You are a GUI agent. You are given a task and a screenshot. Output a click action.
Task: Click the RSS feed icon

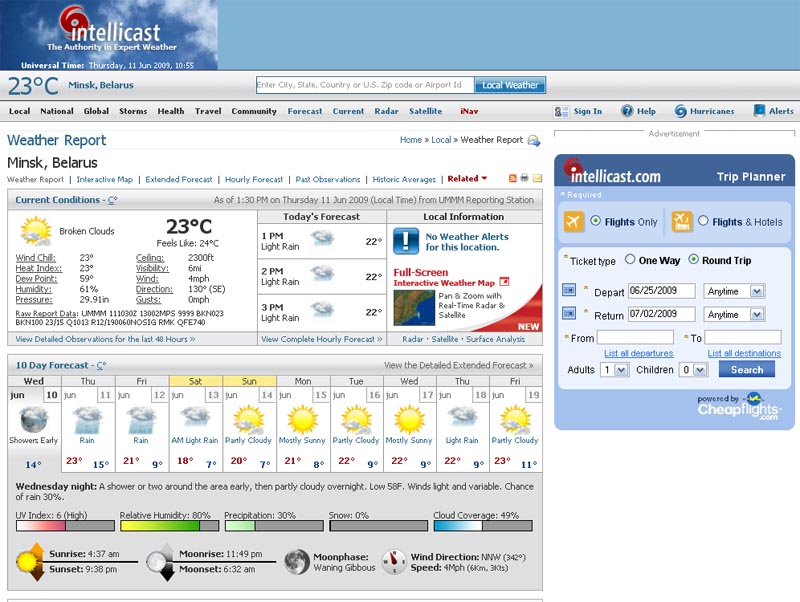click(513, 178)
